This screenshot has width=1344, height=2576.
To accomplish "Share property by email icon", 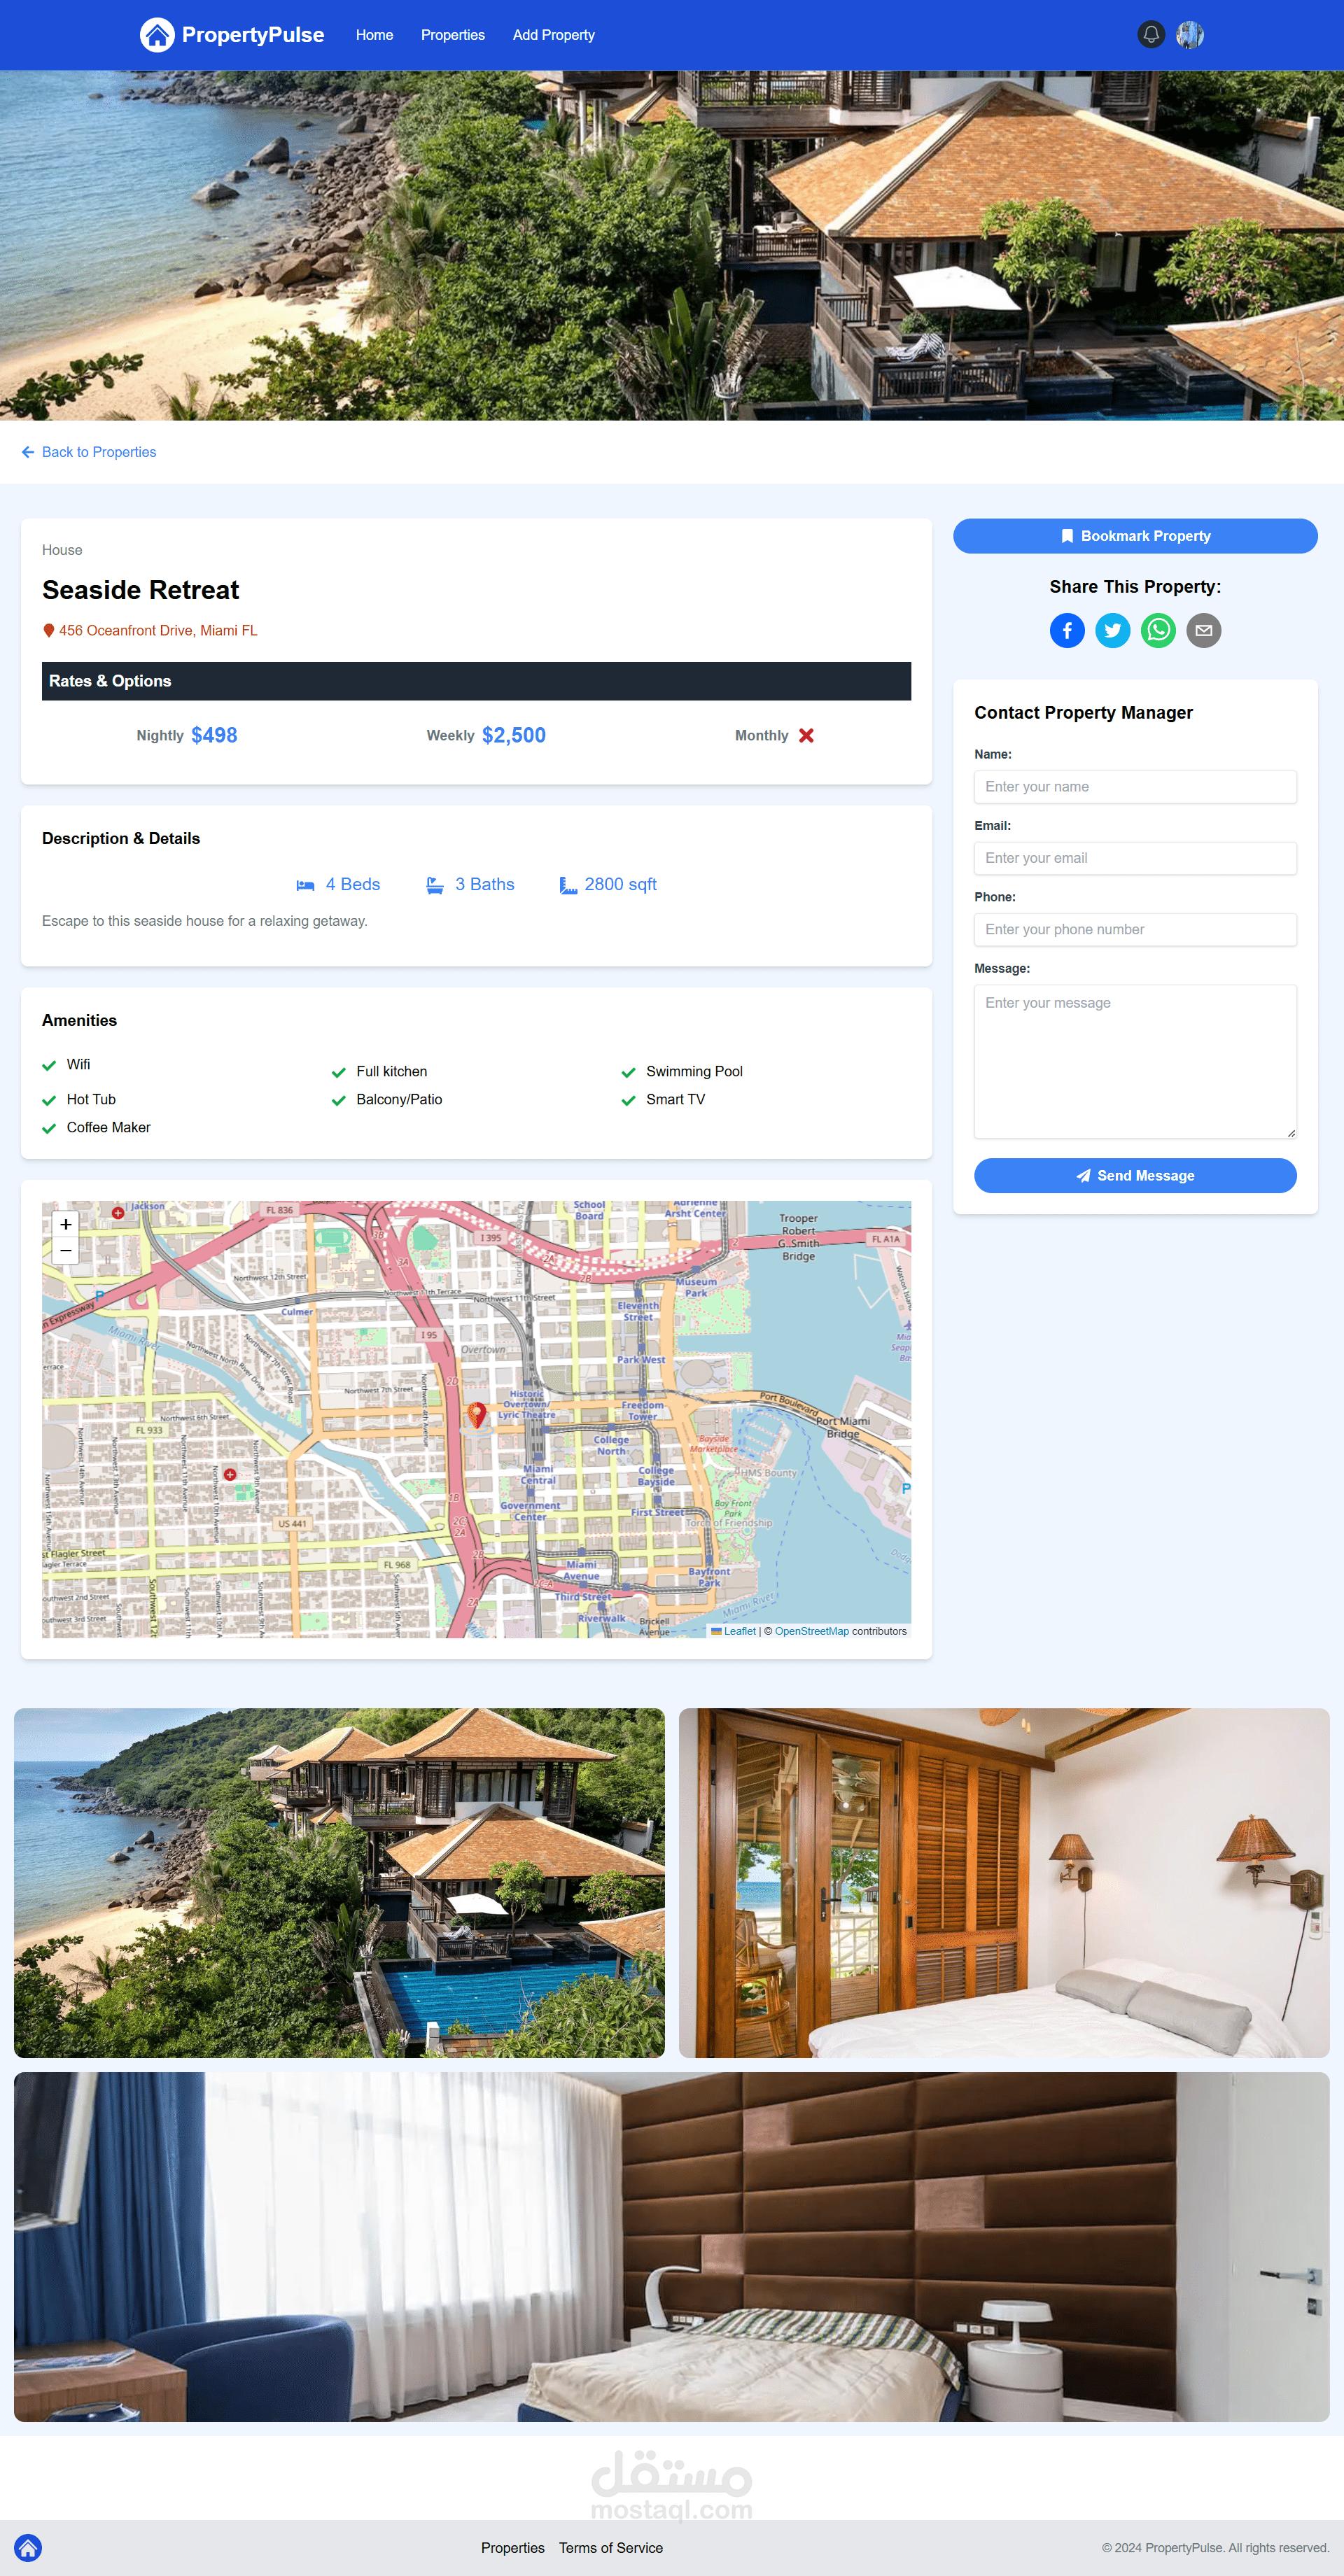I will click(x=1203, y=630).
